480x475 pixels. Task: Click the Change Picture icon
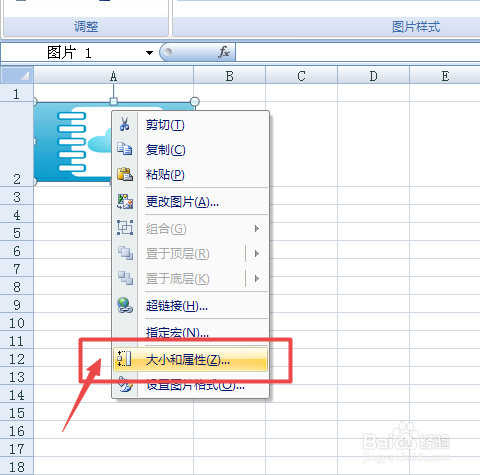(125, 201)
